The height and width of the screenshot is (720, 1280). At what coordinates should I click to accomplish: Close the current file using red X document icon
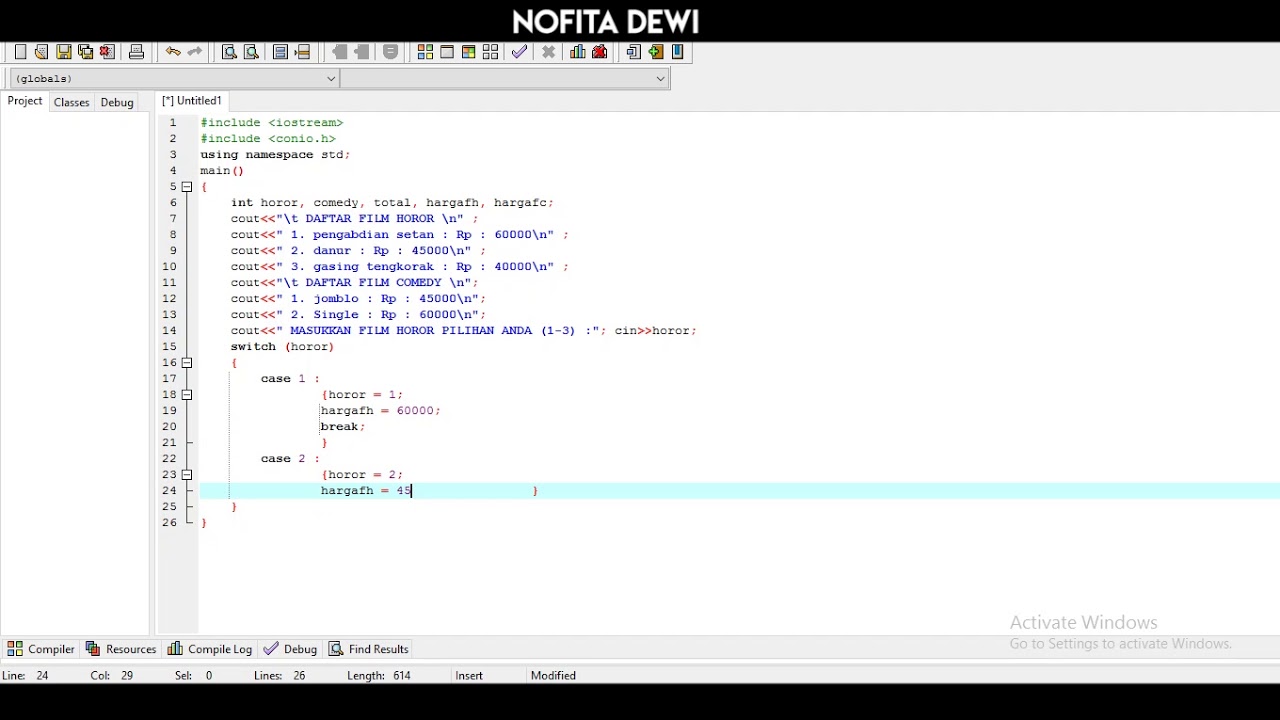pyautogui.click(x=107, y=52)
